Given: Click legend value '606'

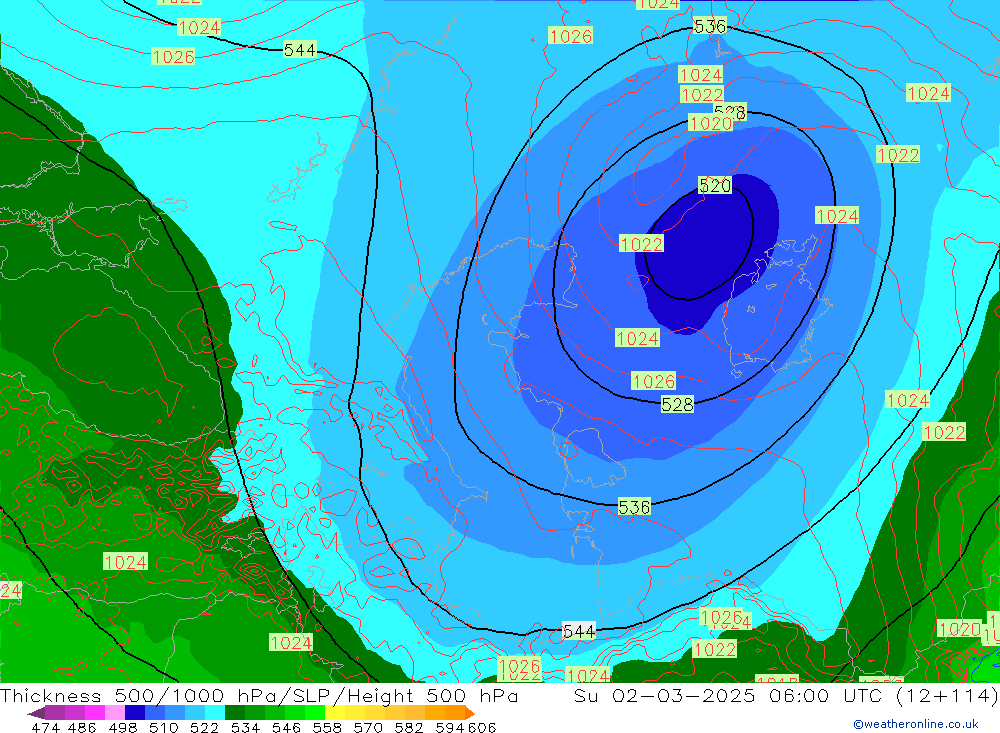Looking at the screenshot, I should 482,727.
